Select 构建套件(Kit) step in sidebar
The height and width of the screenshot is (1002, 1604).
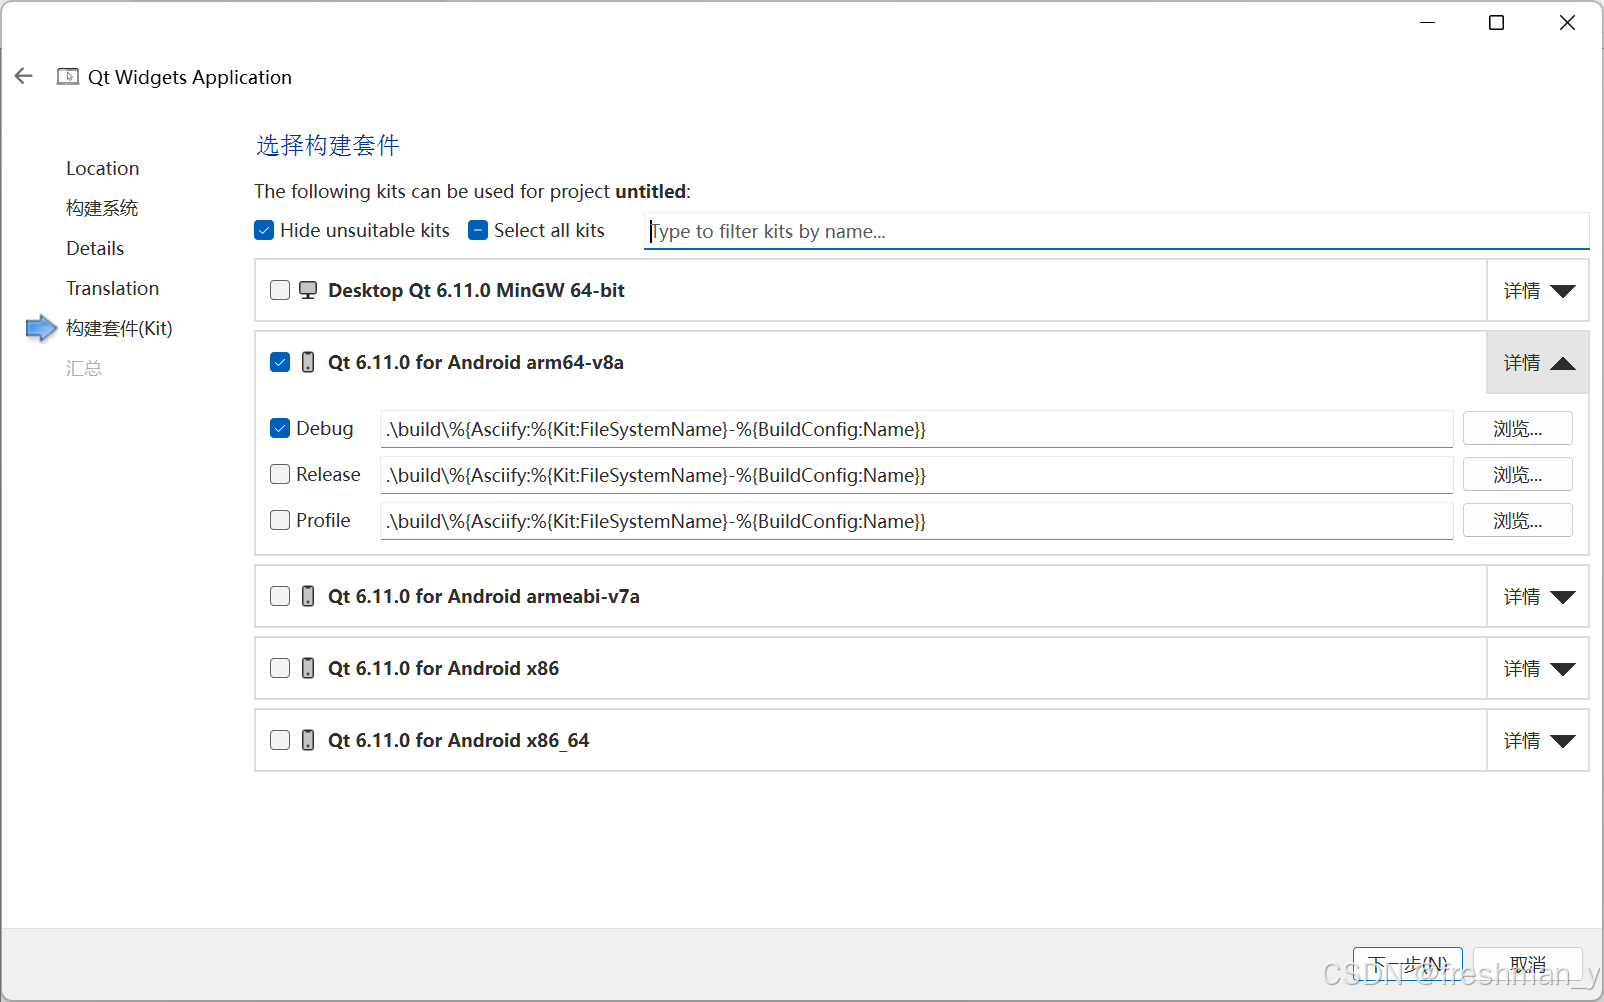pyautogui.click(x=119, y=328)
